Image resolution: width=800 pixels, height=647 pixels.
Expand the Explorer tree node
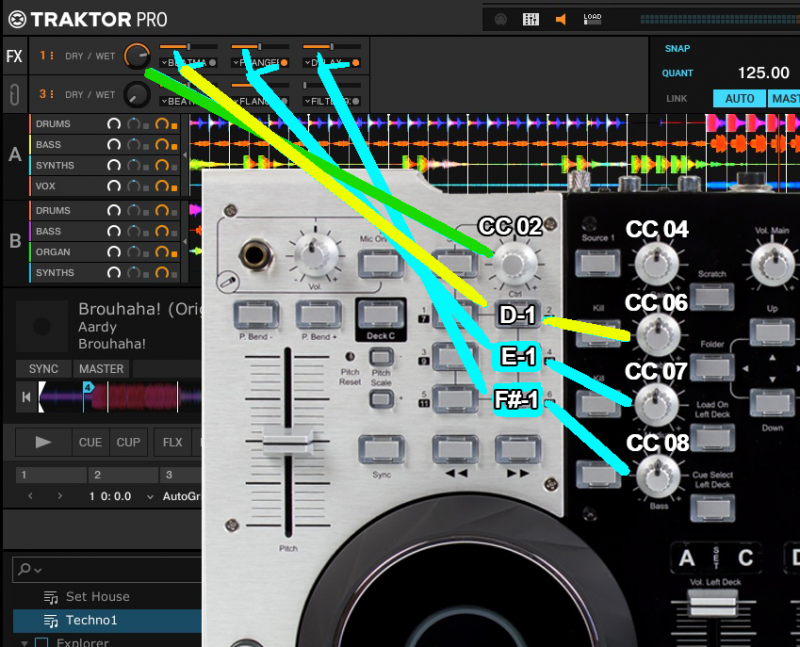click(24, 642)
